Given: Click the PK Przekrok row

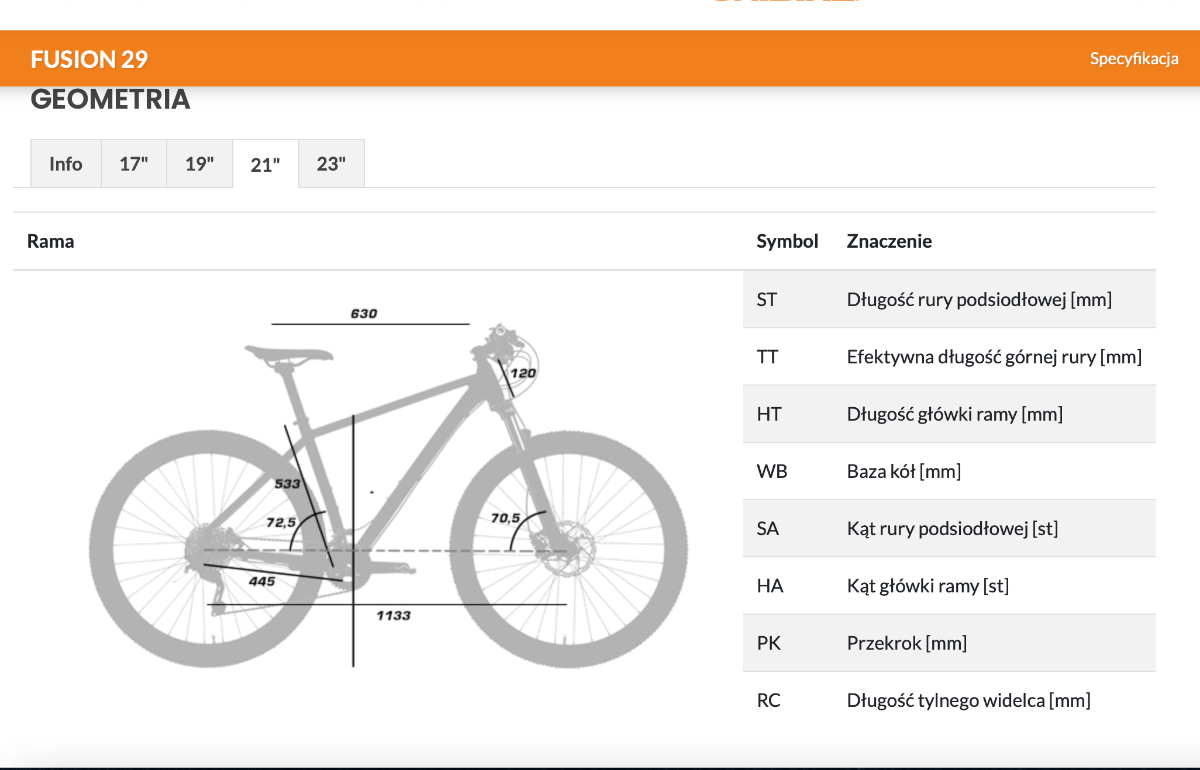Looking at the screenshot, I should 948,643.
